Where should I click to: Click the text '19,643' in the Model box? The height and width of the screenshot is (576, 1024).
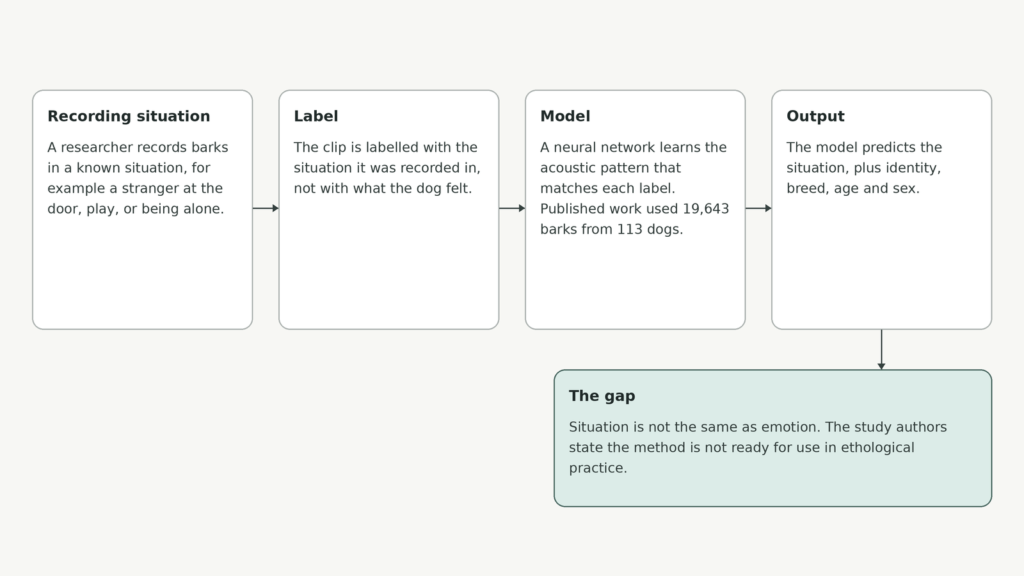[x=706, y=209]
